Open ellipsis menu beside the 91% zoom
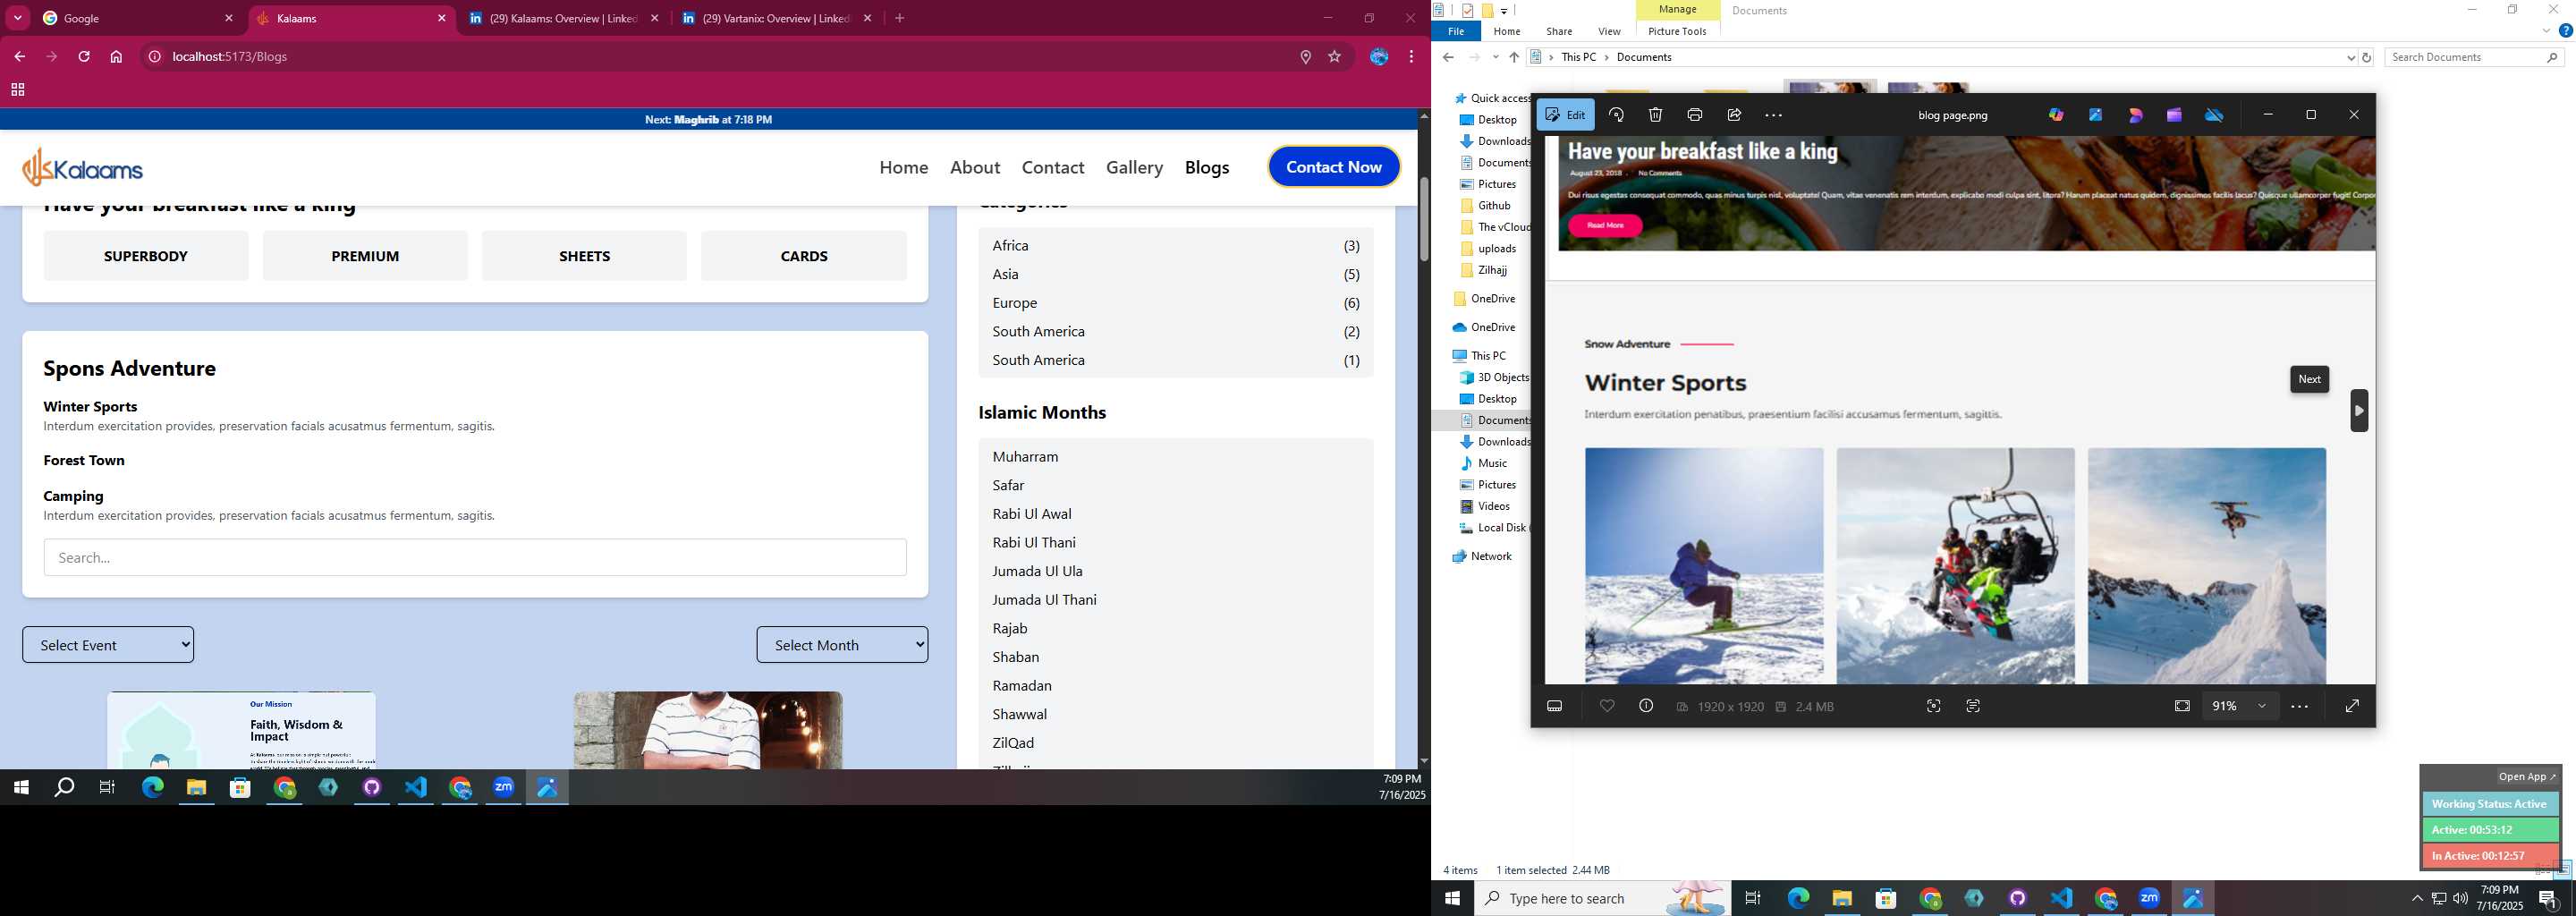The width and height of the screenshot is (2576, 916). click(2299, 706)
